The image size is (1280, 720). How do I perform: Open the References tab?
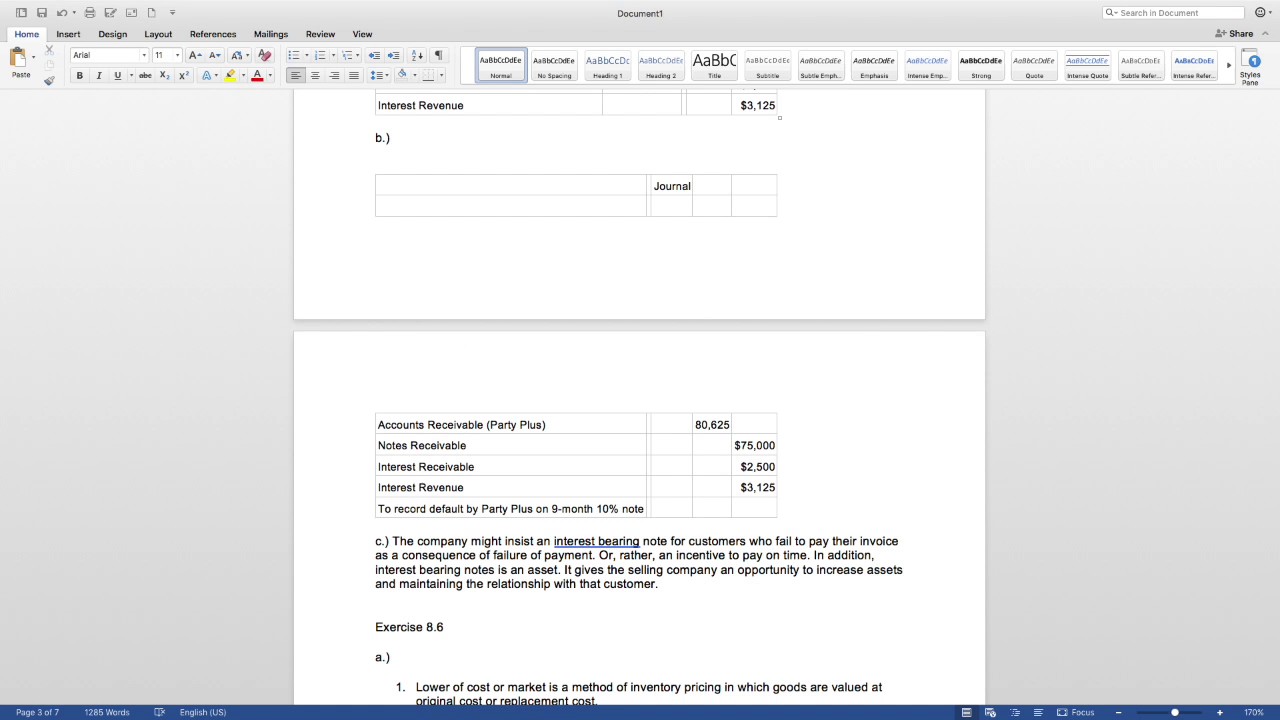coord(213,34)
